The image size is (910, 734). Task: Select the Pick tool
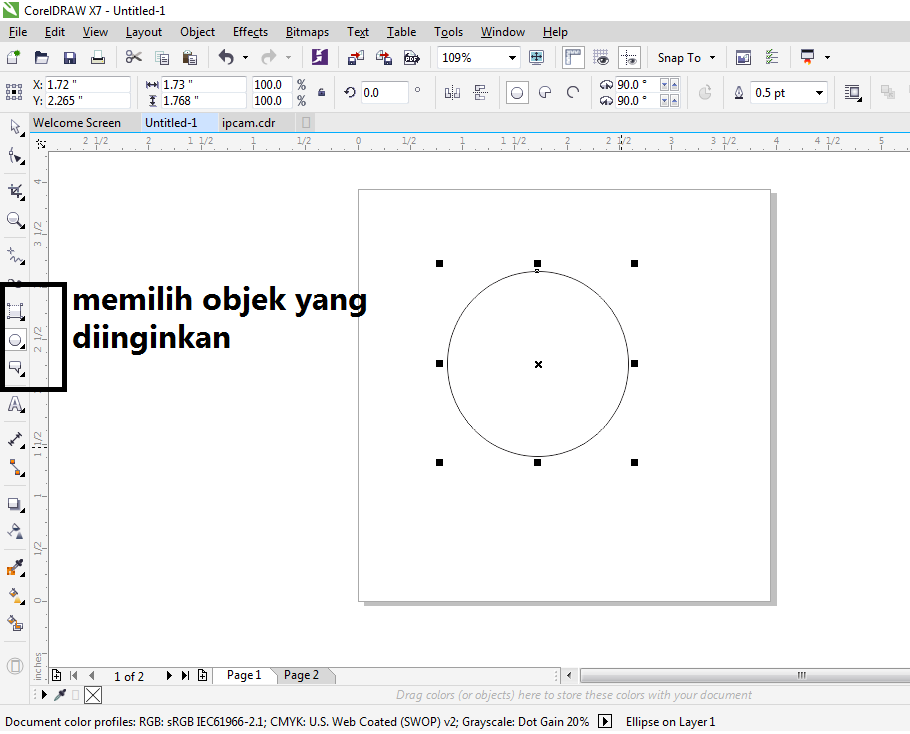click(15, 127)
